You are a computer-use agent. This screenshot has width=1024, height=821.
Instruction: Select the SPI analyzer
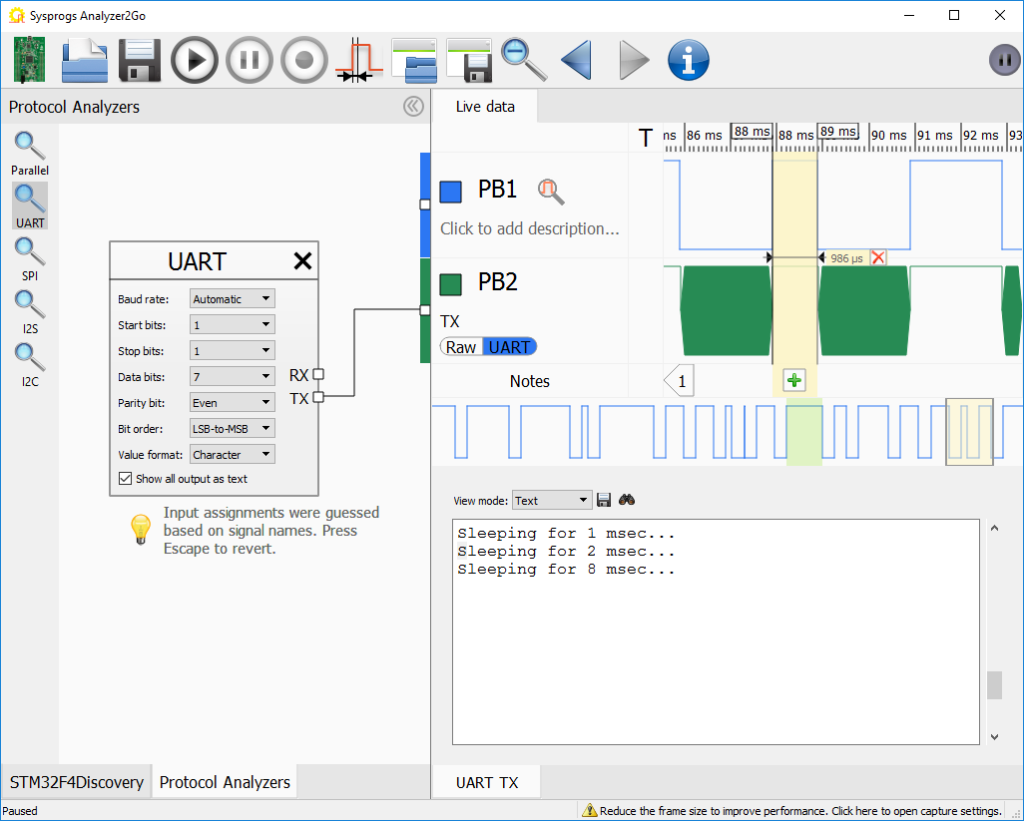tap(29, 259)
